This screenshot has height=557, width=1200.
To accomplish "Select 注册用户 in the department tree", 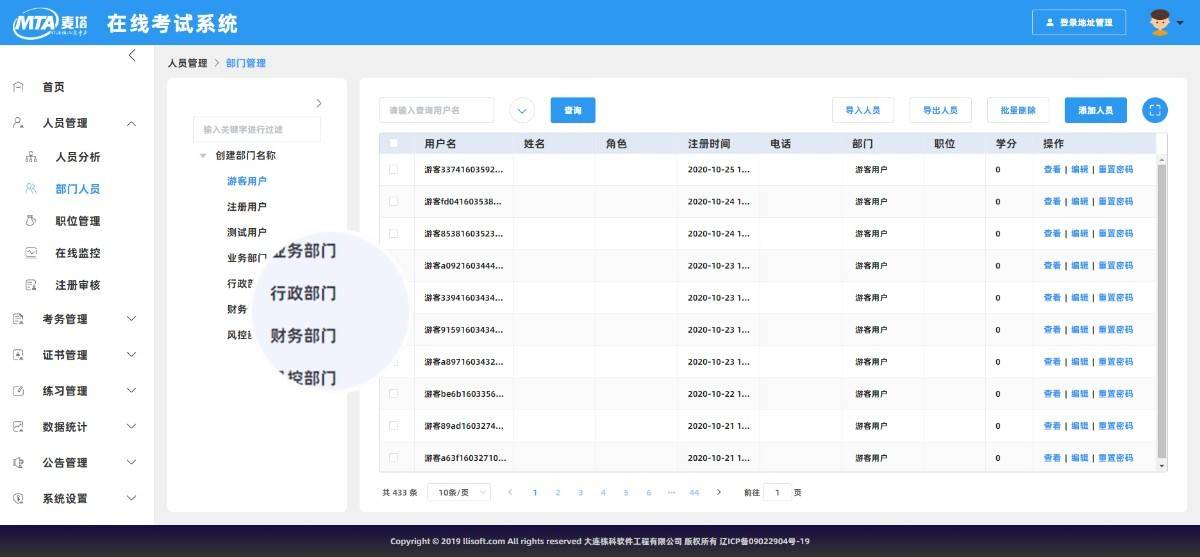I will pyautogui.click(x=247, y=207).
